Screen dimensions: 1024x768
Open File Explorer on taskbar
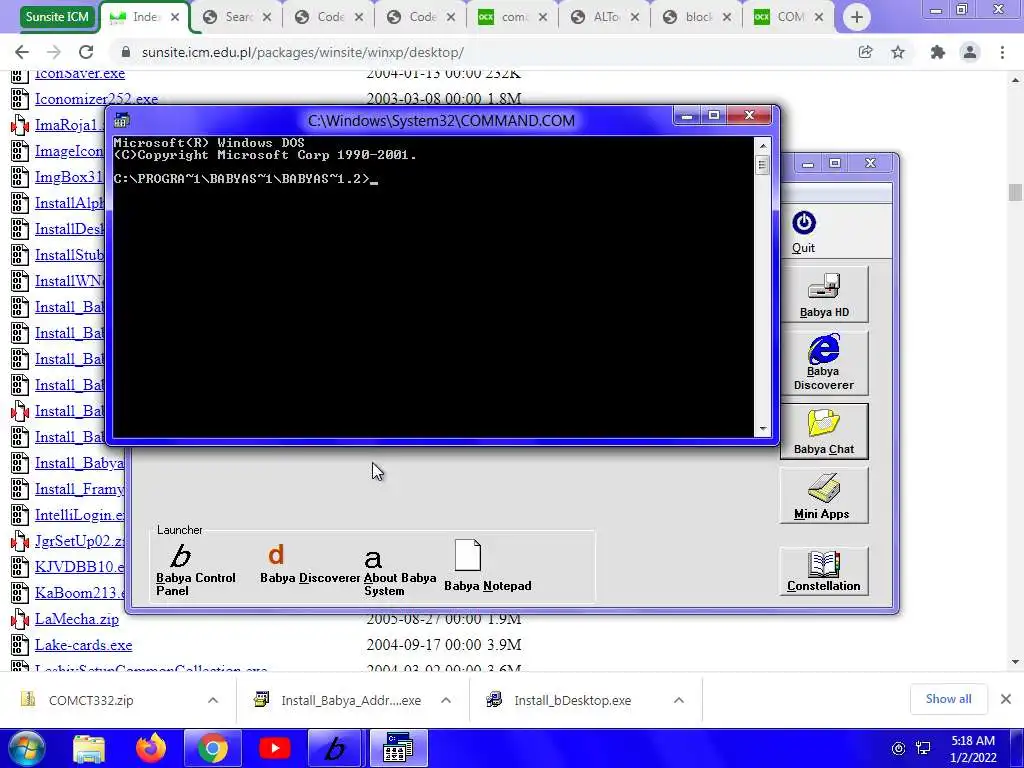click(89, 748)
